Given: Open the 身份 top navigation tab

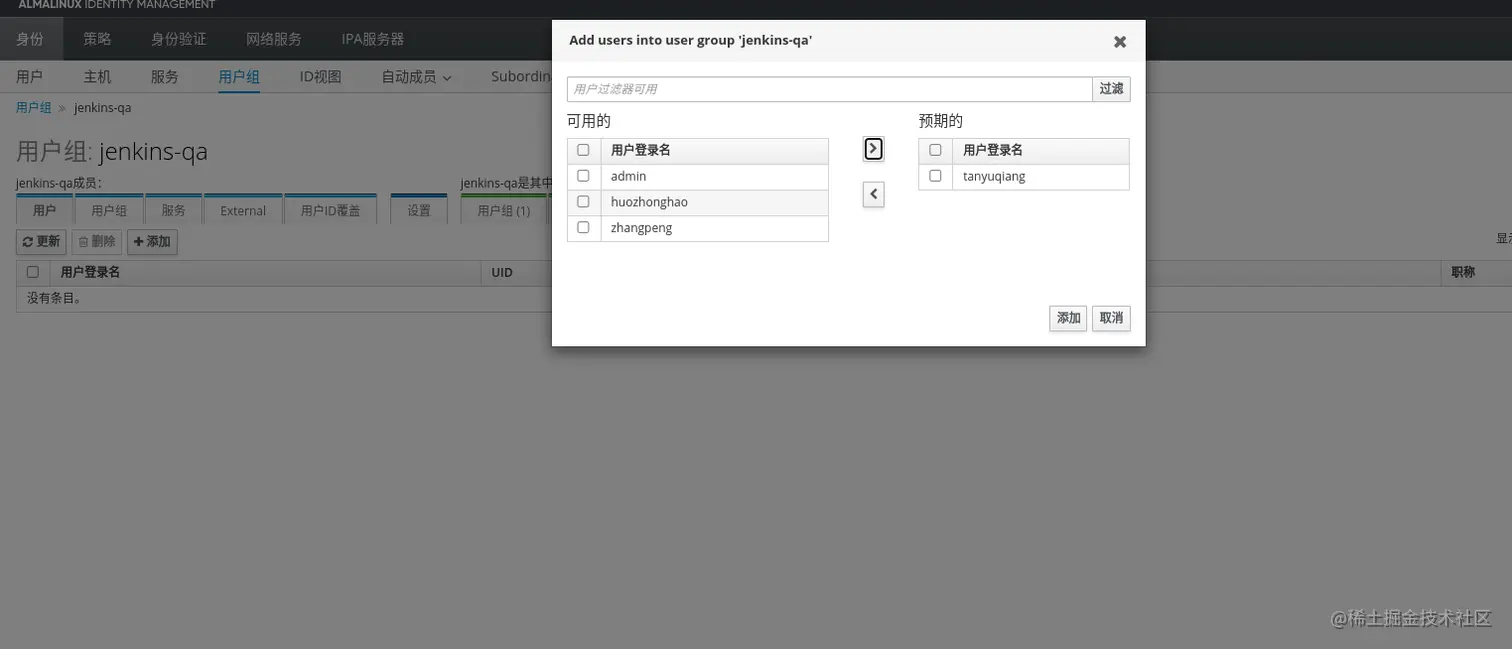Looking at the screenshot, I should (30, 39).
